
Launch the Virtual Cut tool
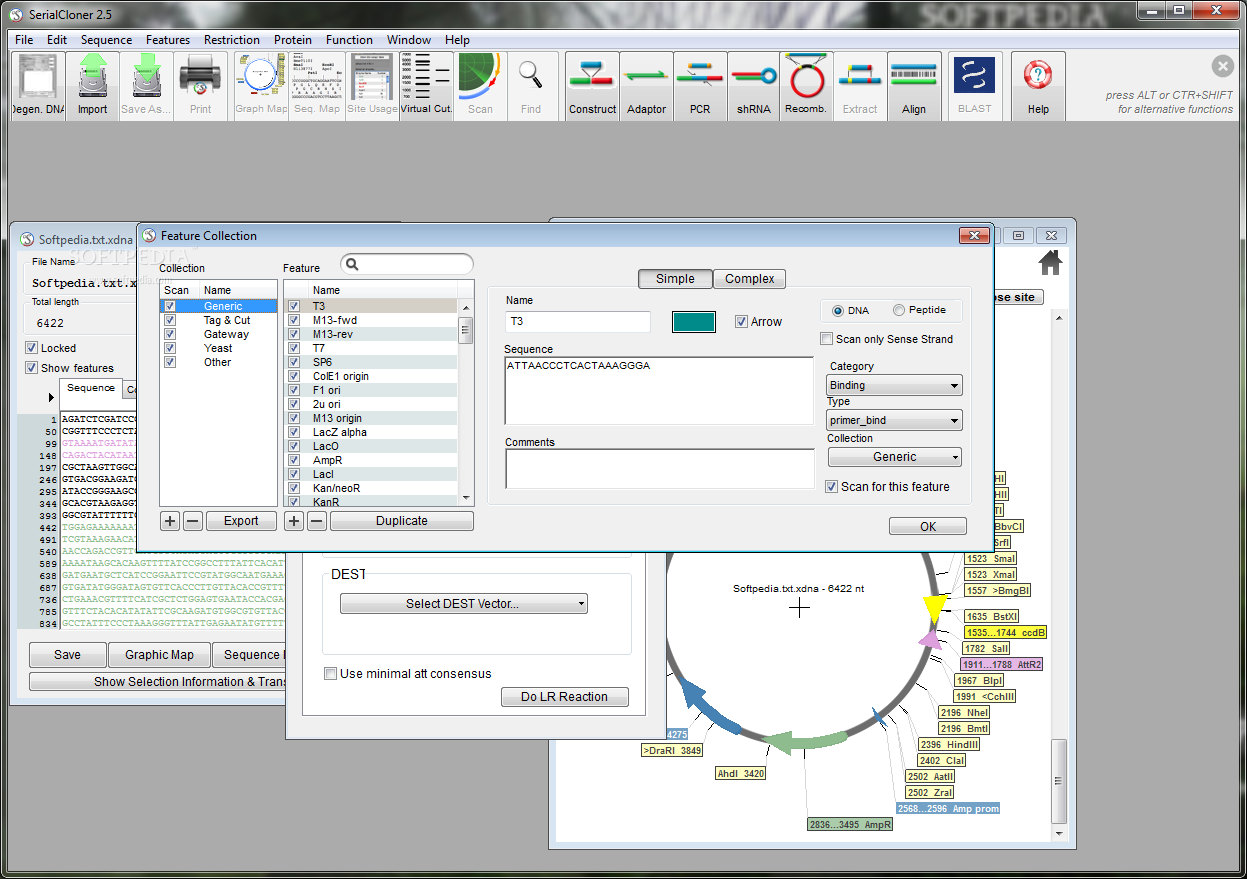(426, 86)
